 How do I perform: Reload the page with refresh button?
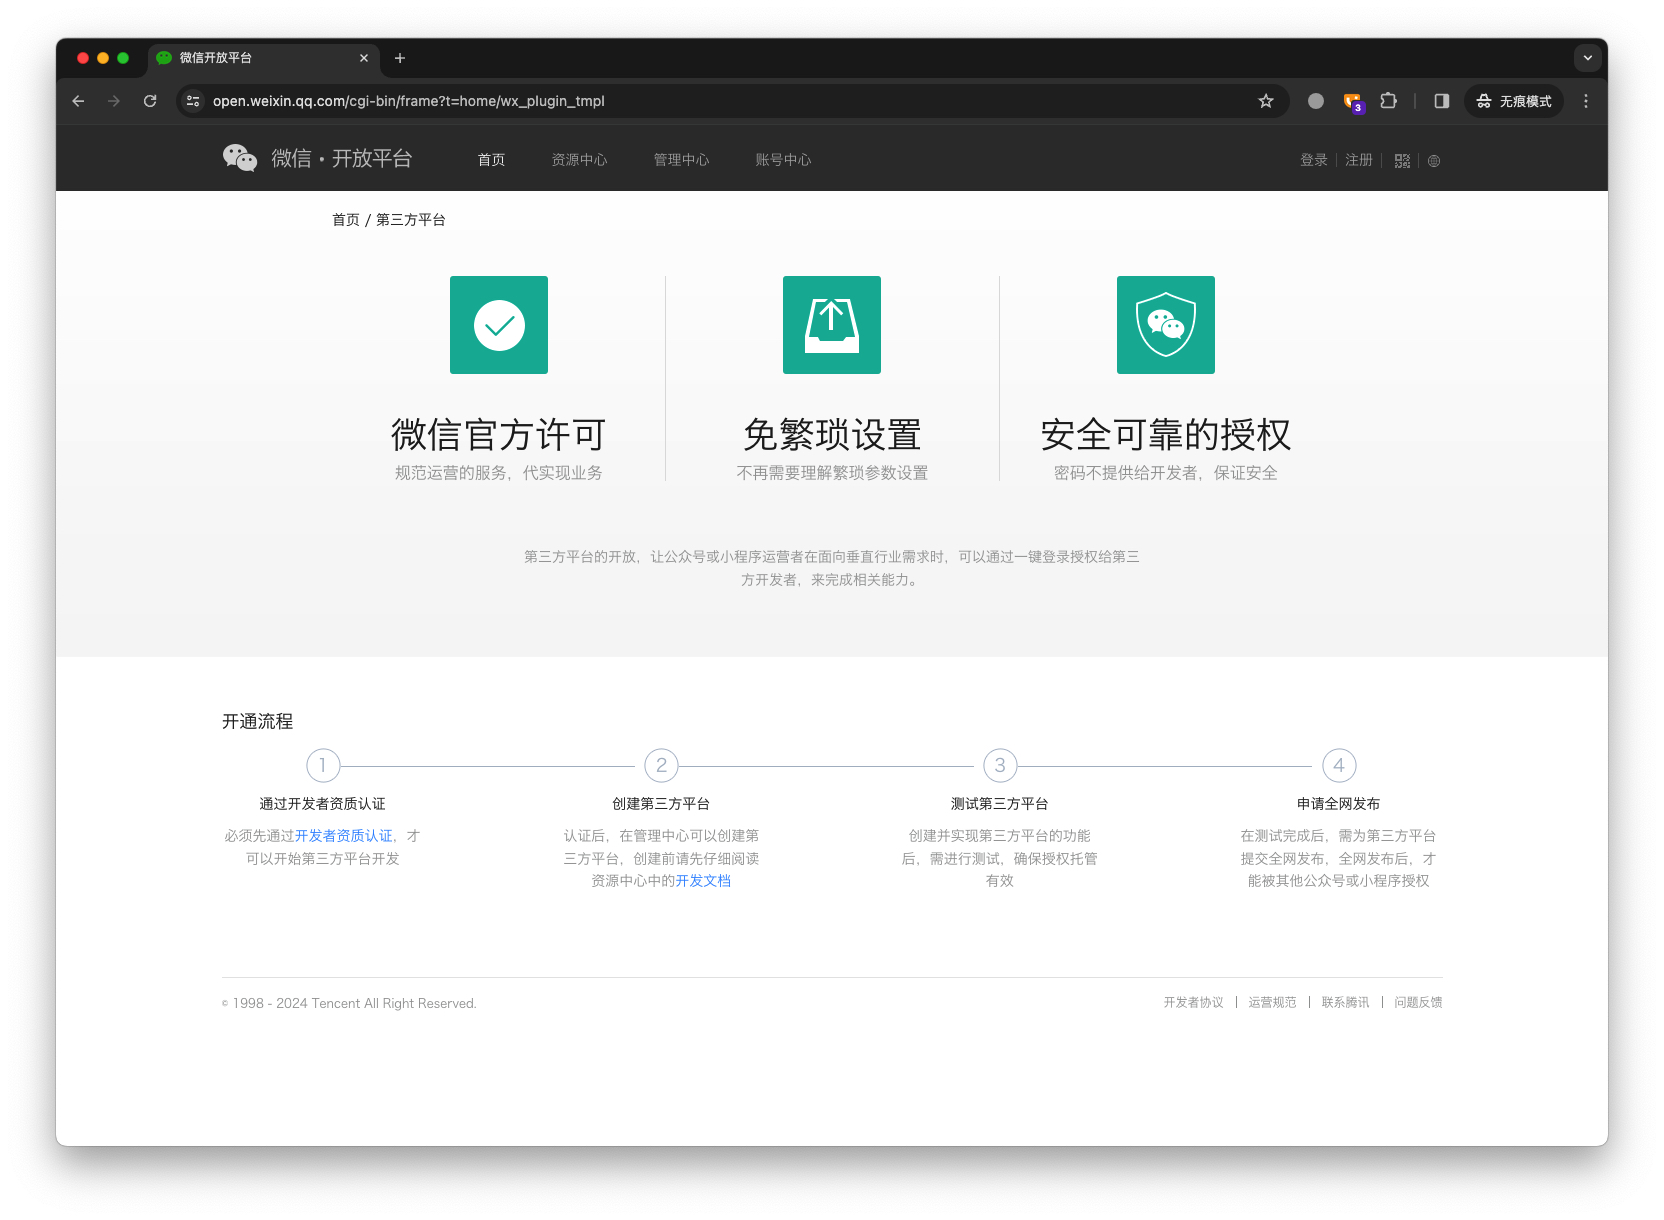(150, 101)
